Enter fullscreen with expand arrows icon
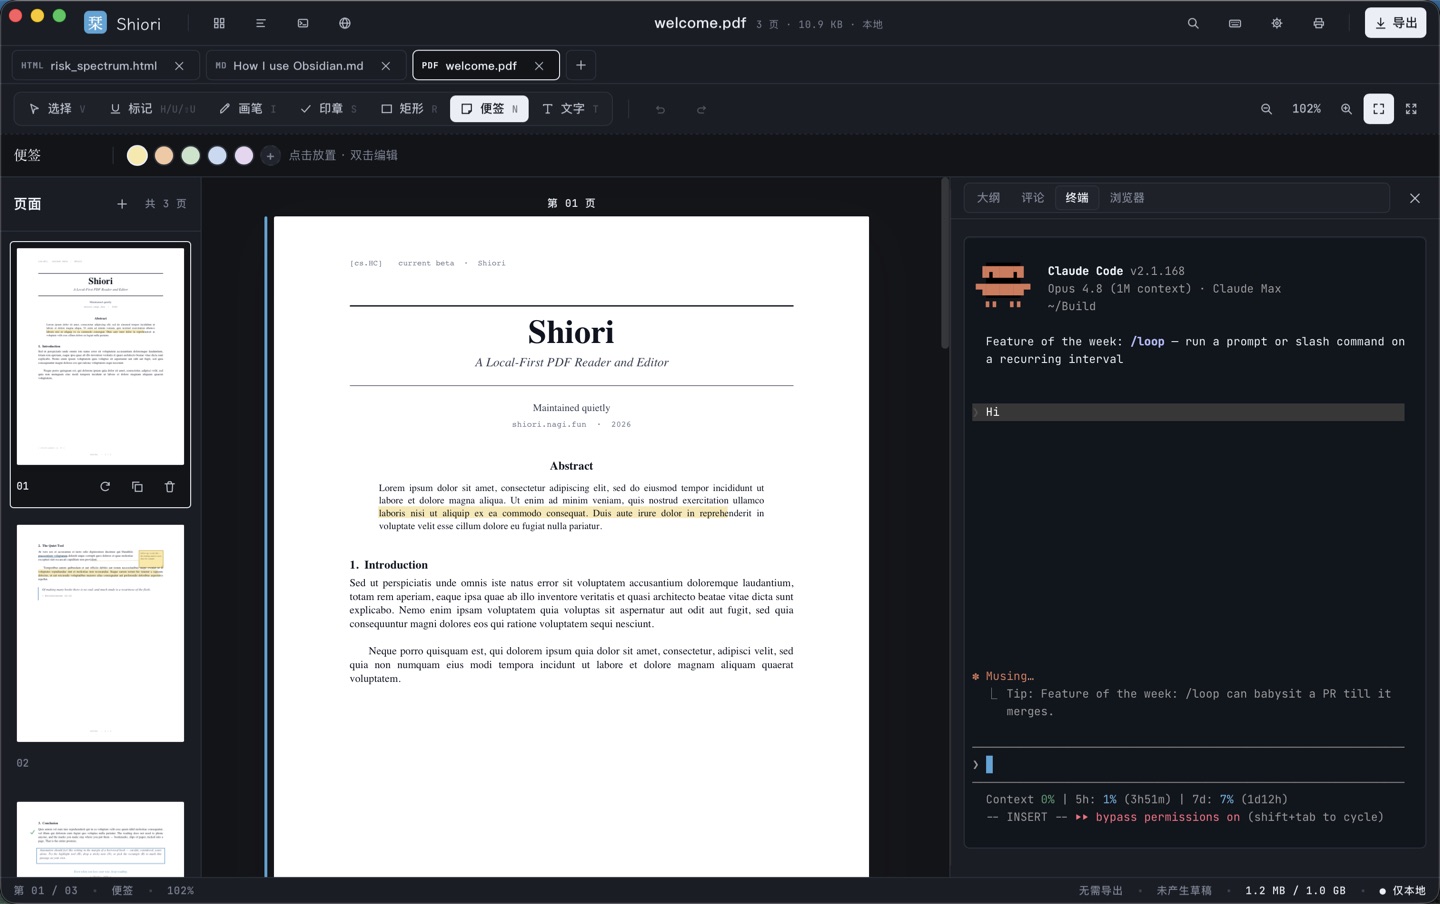 tap(1411, 109)
